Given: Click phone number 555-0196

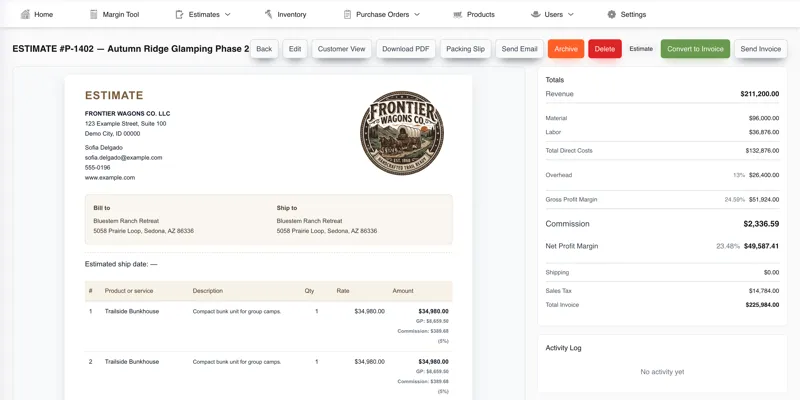Looking at the screenshot, I should click(97, 167).
